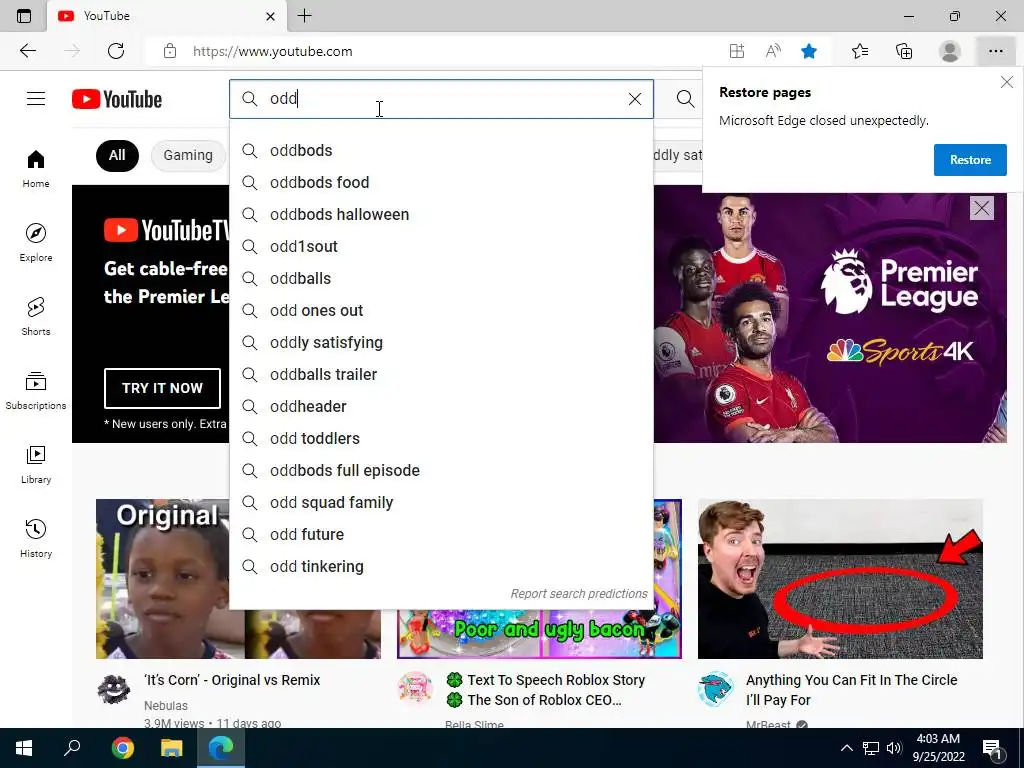The image size is (1024, 768).
Task: Close the Premier League ad banner
Action: click(982, 208)
